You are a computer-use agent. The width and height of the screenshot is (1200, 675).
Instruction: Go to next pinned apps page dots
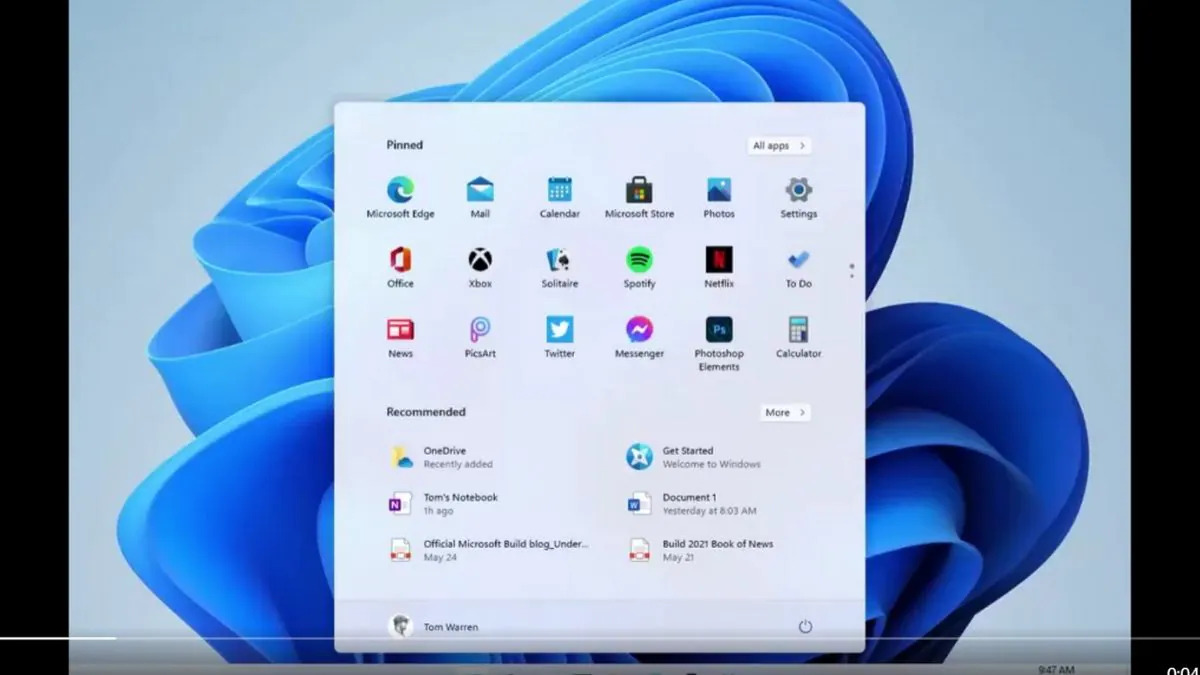point(851,270)
